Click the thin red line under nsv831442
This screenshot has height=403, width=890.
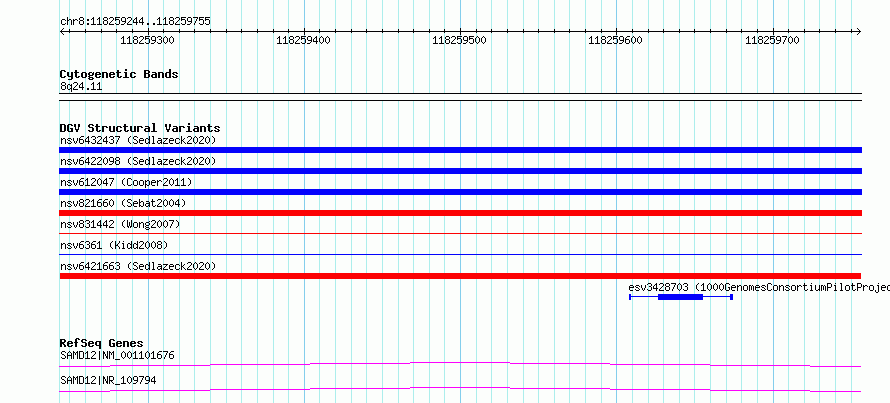pos(460,233)
